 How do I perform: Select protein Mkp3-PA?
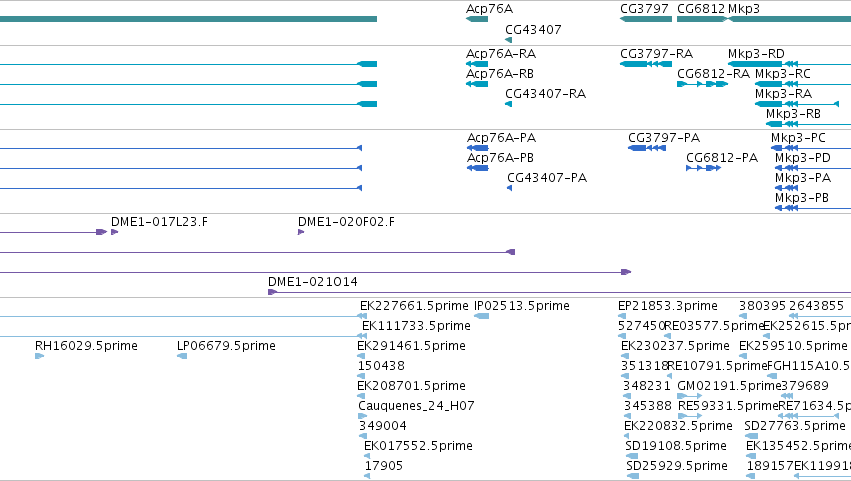tap(803, 178)
